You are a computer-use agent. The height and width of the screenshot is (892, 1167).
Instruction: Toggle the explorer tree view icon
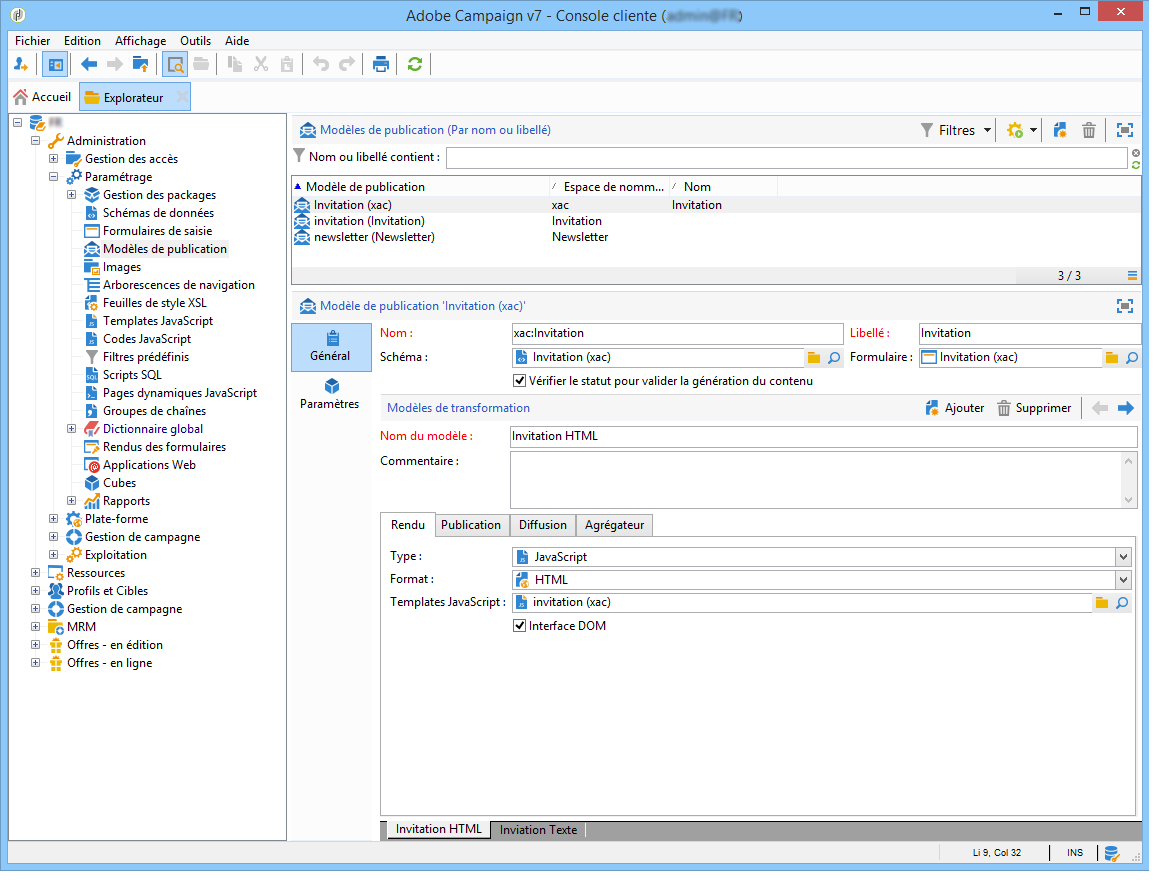(55, 65)
